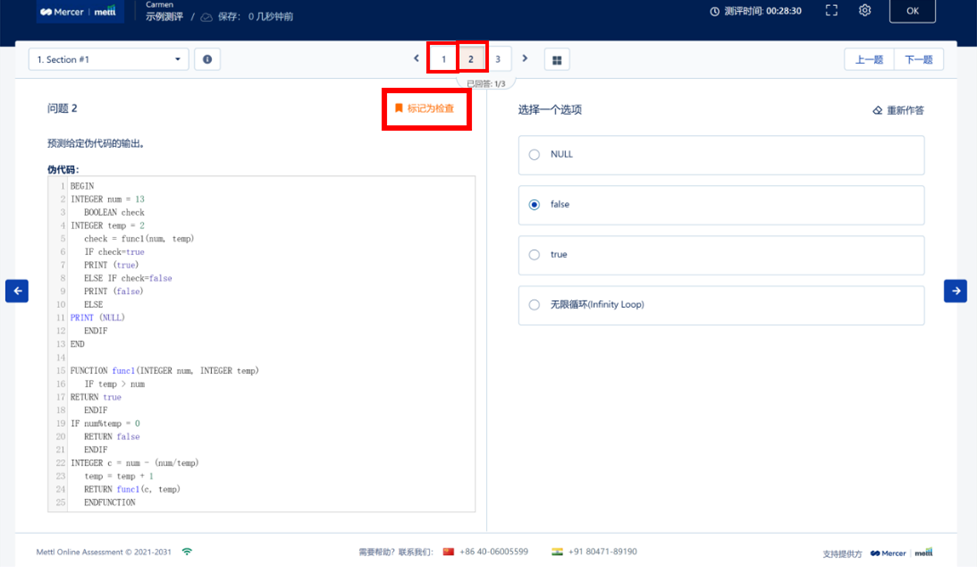Click the fullscreen icon in header
This screenshot has height=567, width=977.
(x=831, y=11)
